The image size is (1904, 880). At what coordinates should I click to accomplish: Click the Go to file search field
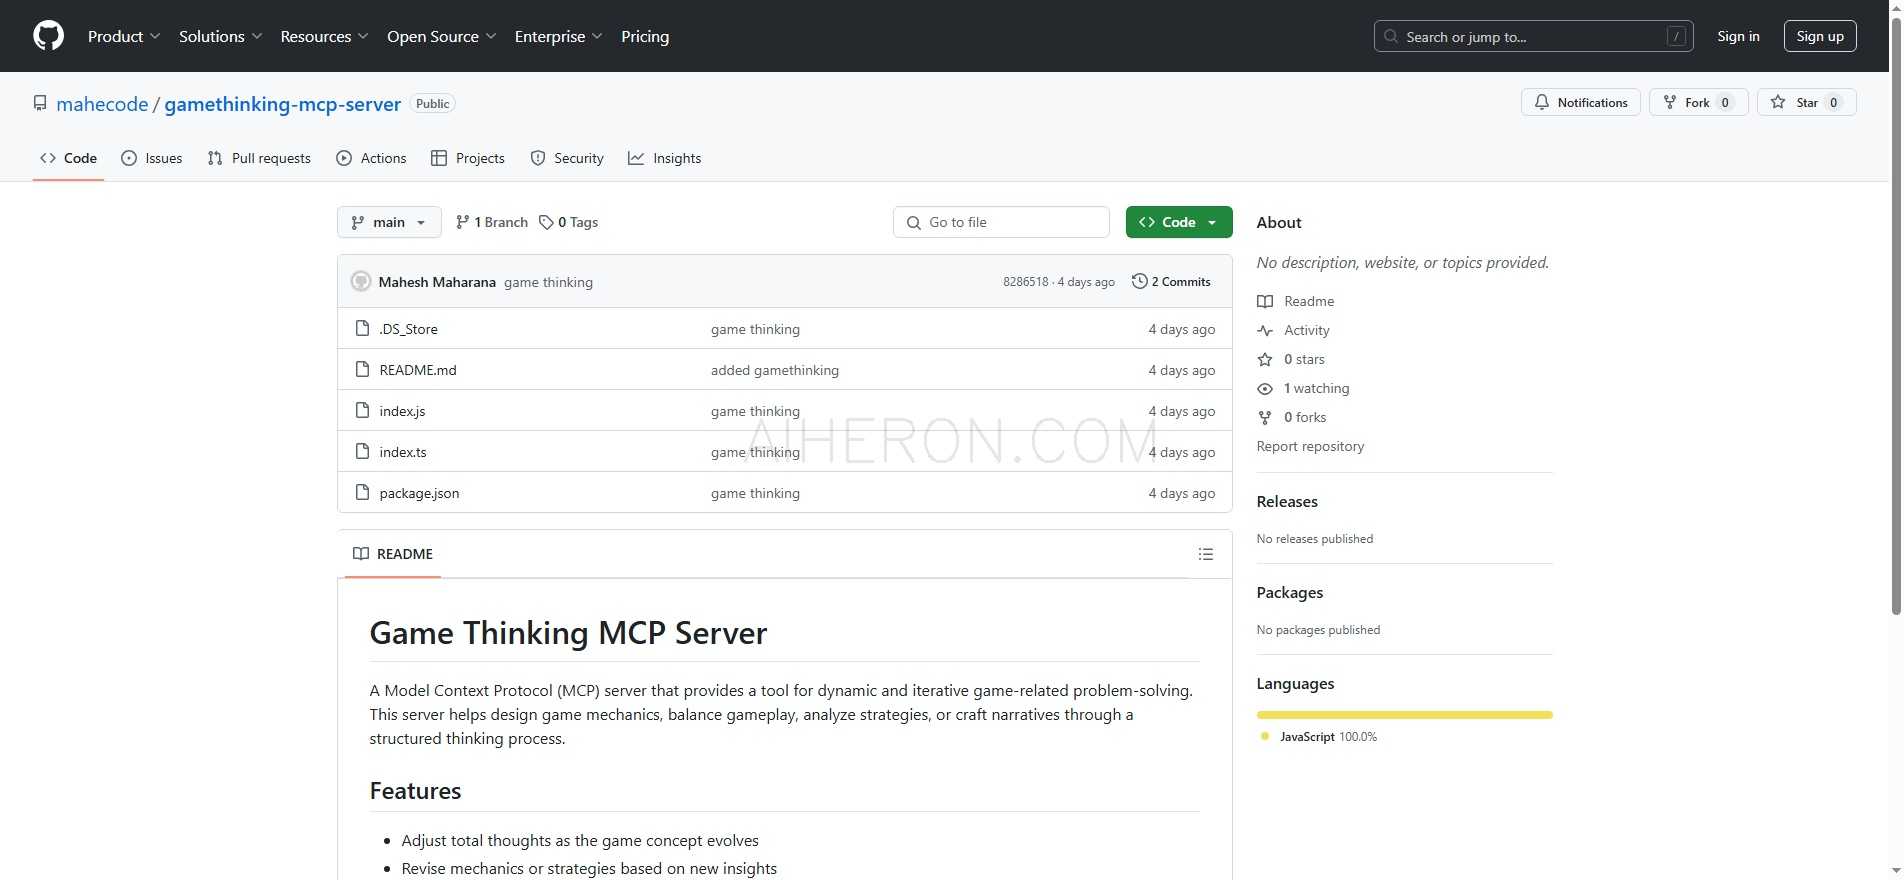tap(1001, 222)
